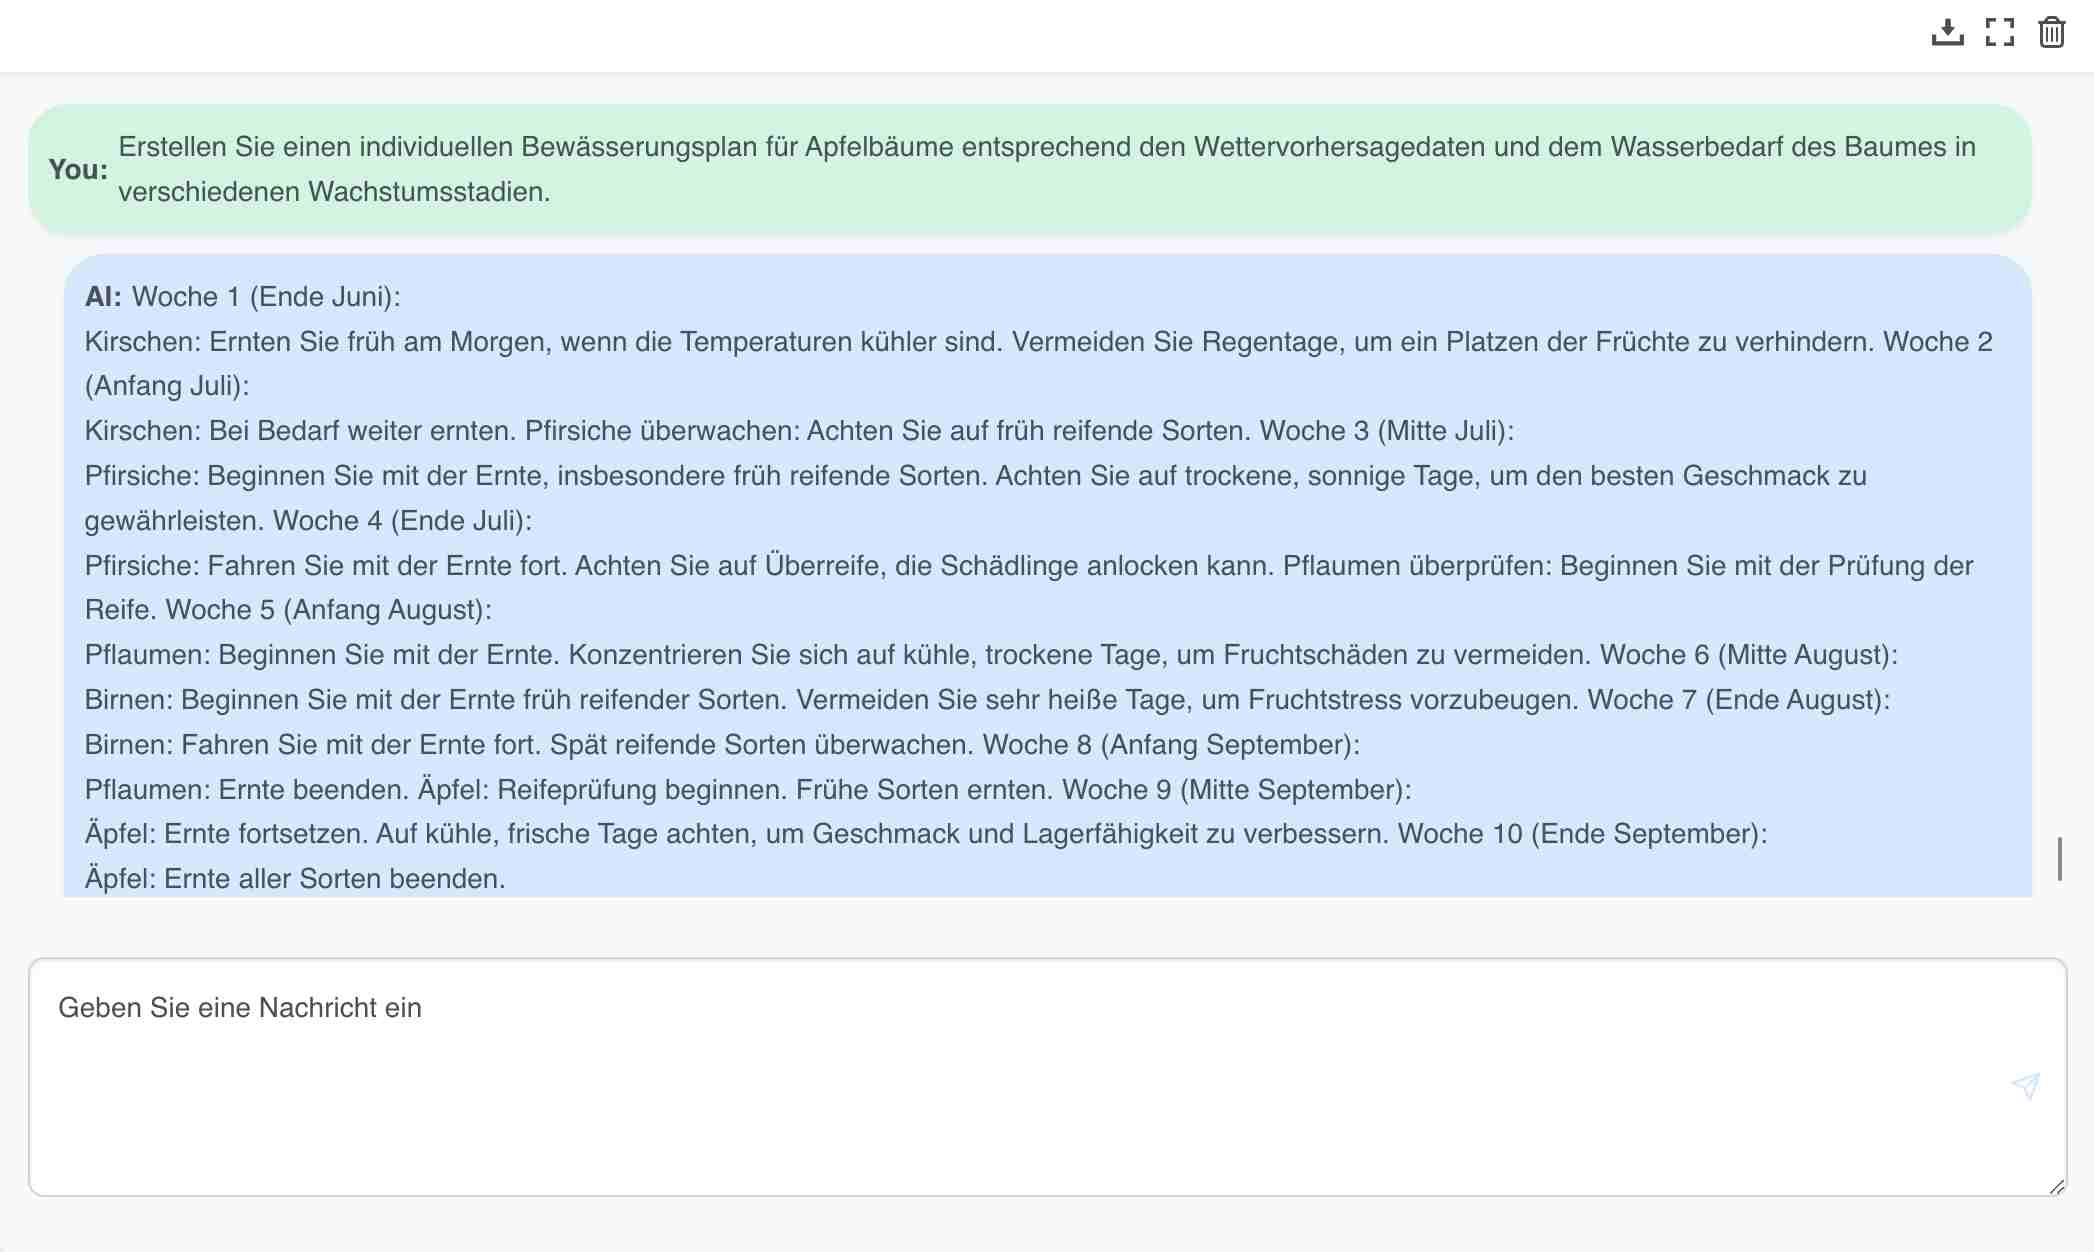Click 'verschiedenen Wachstumsstadien.' in user message
The width and height of the screenshot is (2094, 1252).
tap(334, 192)
